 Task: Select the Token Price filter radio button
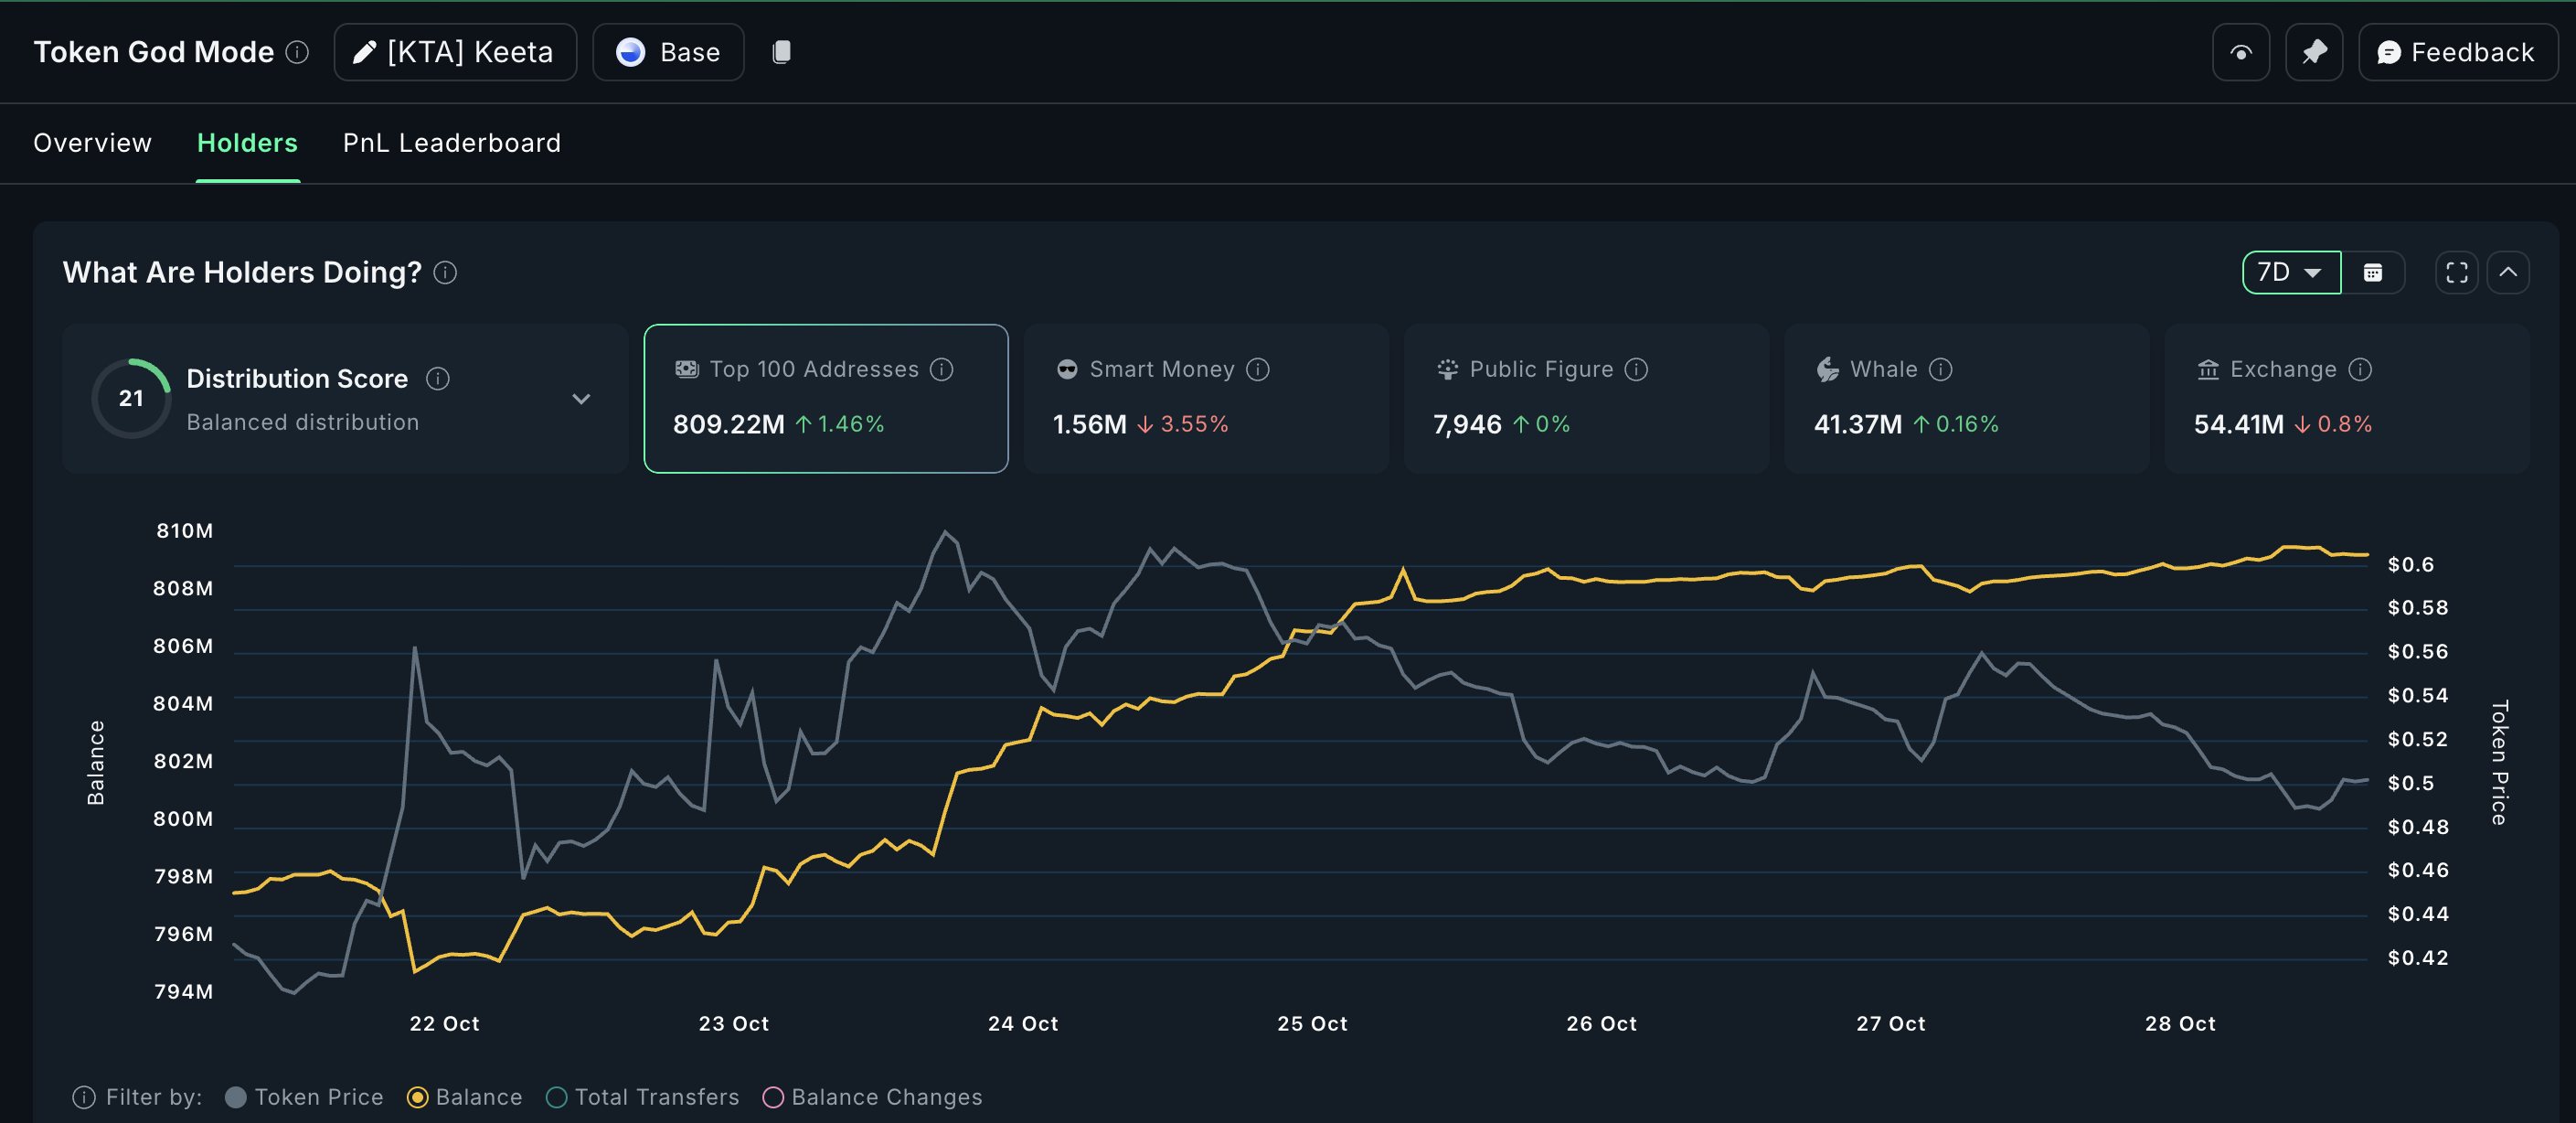click(x=236, y=1097)
